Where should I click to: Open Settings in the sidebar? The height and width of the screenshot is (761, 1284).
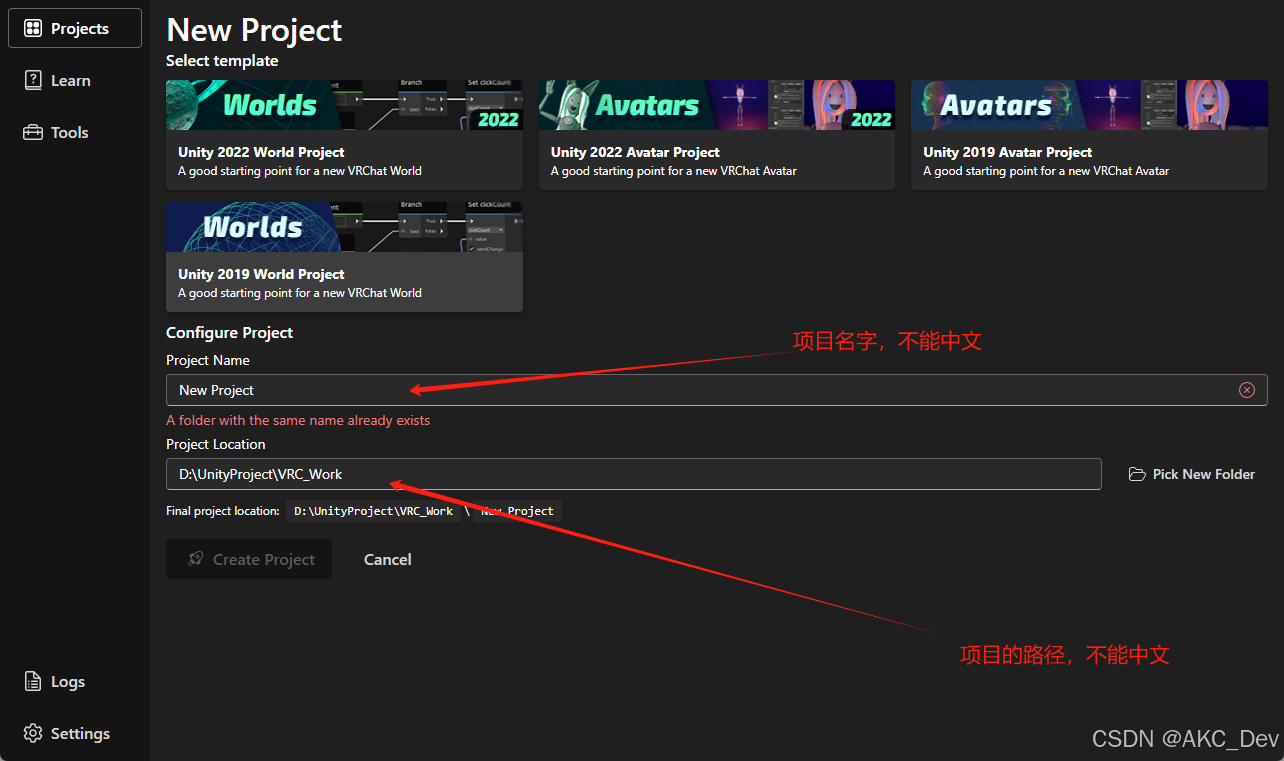click(75, 733)
